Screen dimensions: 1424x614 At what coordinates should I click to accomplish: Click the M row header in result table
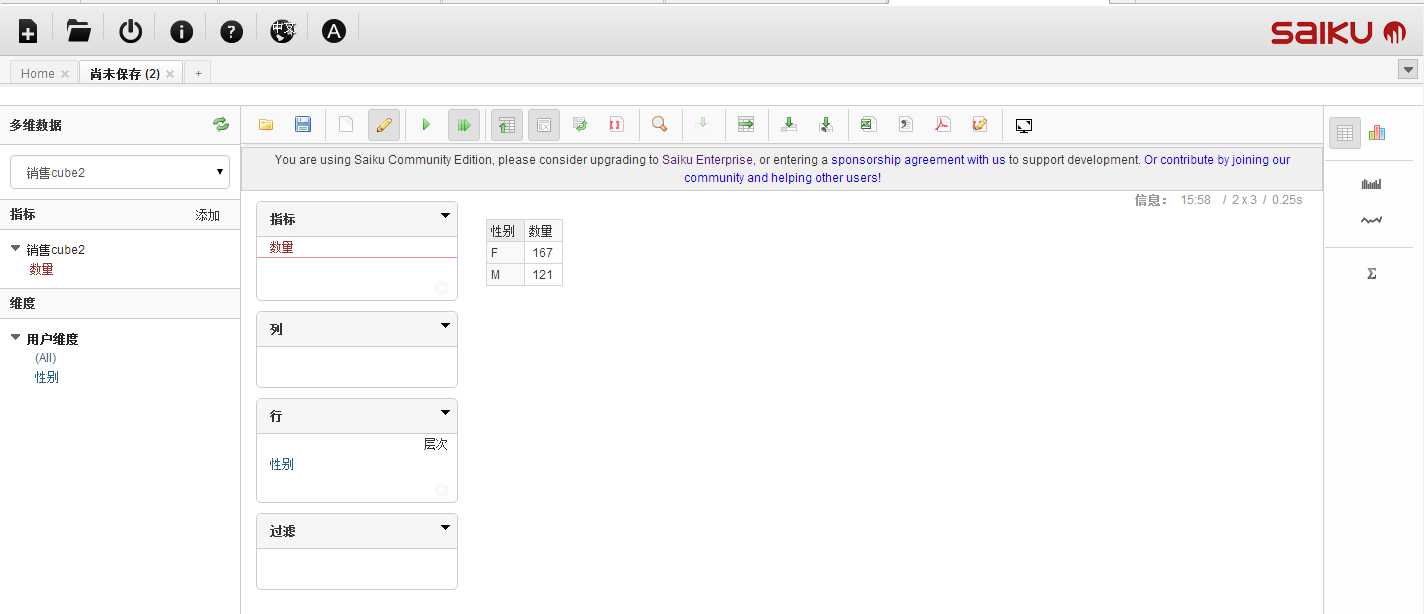pyautogui.click(x=505, y=275)
